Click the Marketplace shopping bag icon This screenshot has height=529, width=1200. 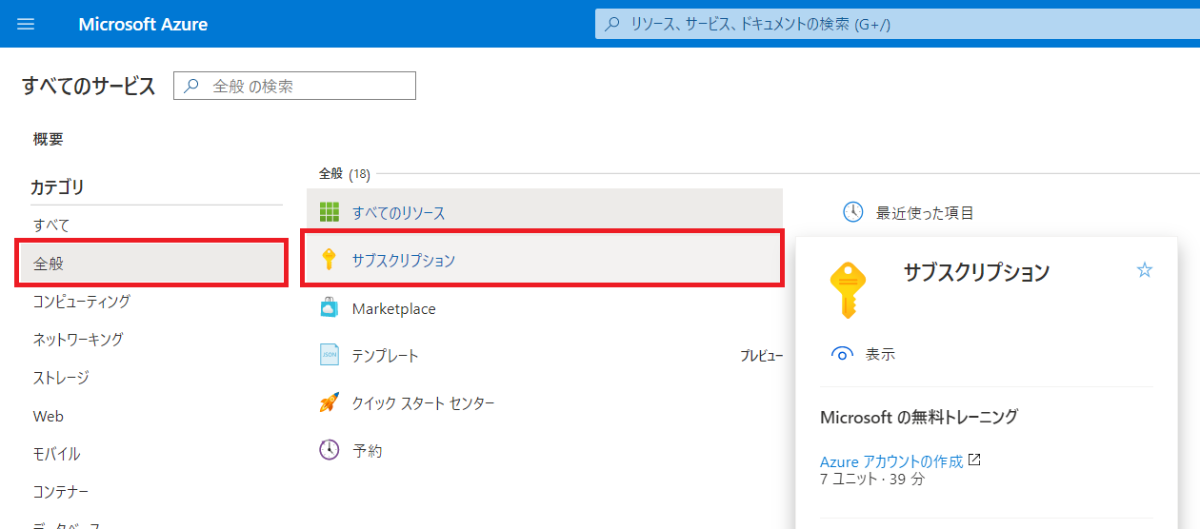329,308
